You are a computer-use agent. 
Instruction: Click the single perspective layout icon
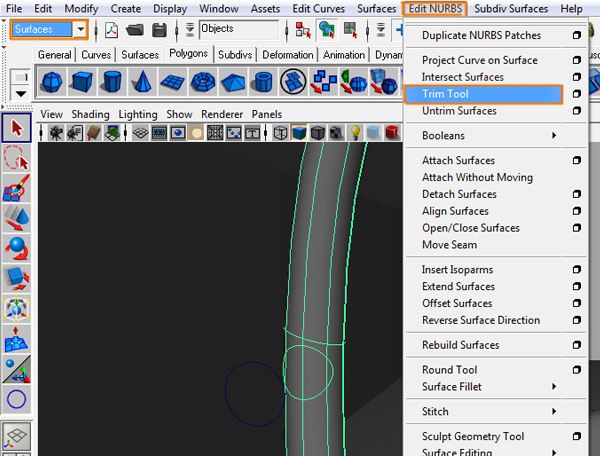[16, 436]
